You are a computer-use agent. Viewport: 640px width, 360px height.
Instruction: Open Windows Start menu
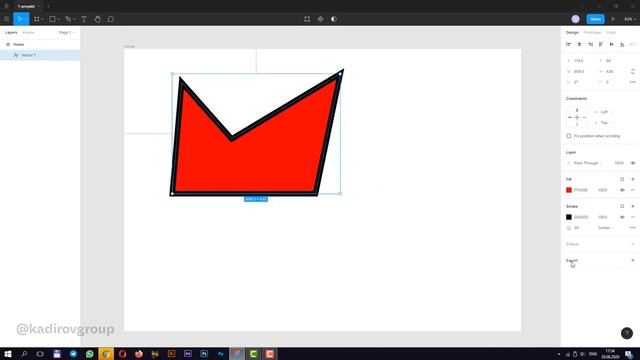click(x=8, y=354)
